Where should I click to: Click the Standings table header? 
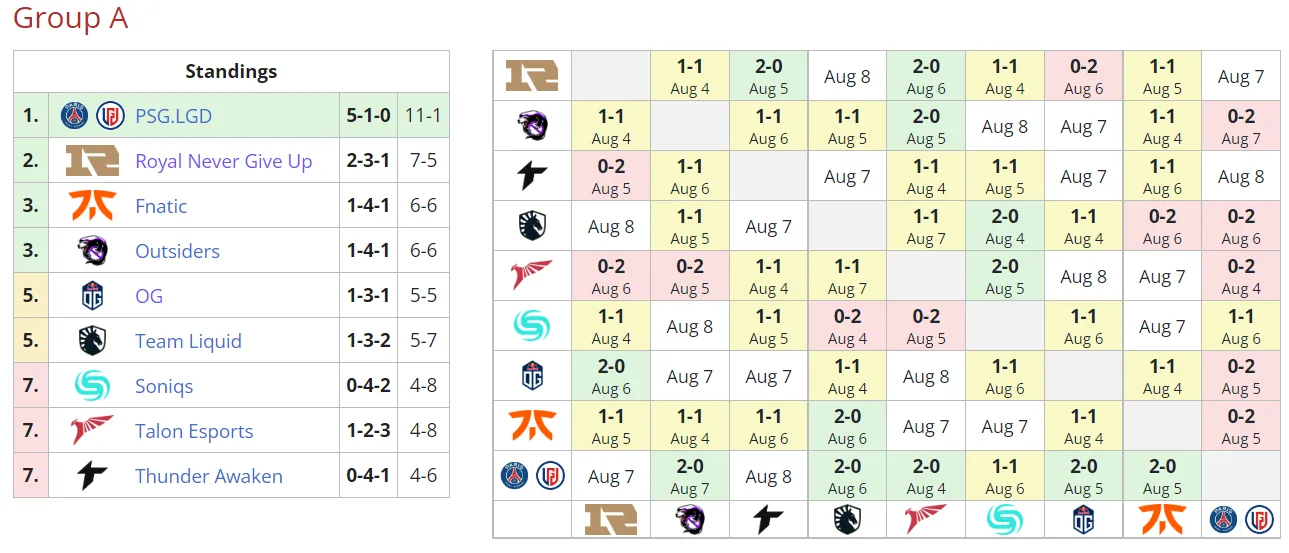231,72
